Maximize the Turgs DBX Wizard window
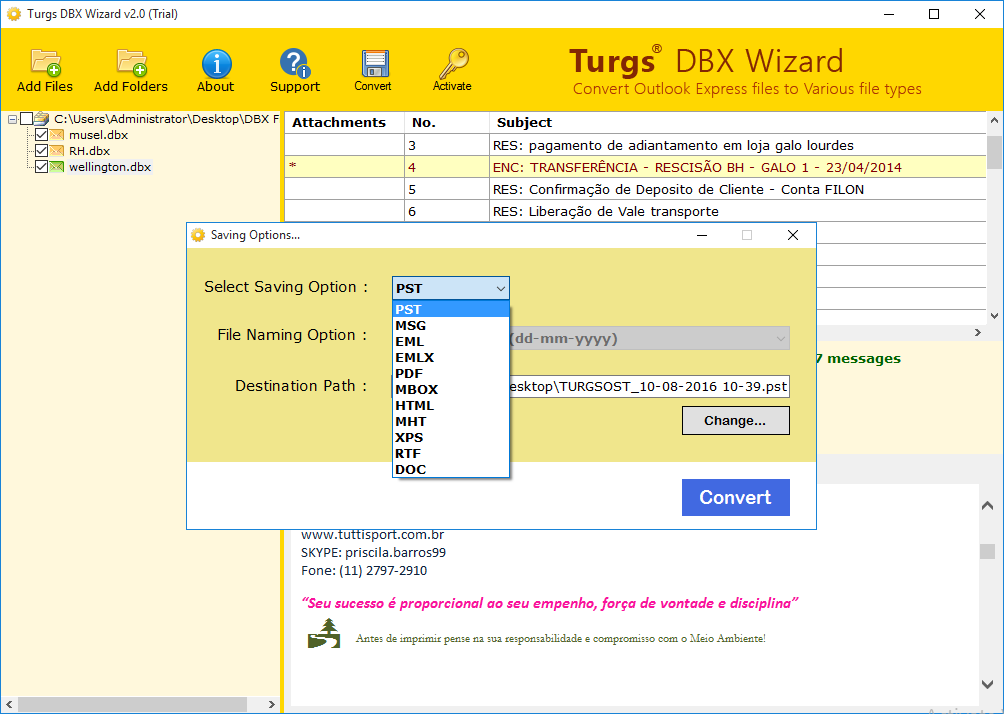 click(x=934, y=14)
